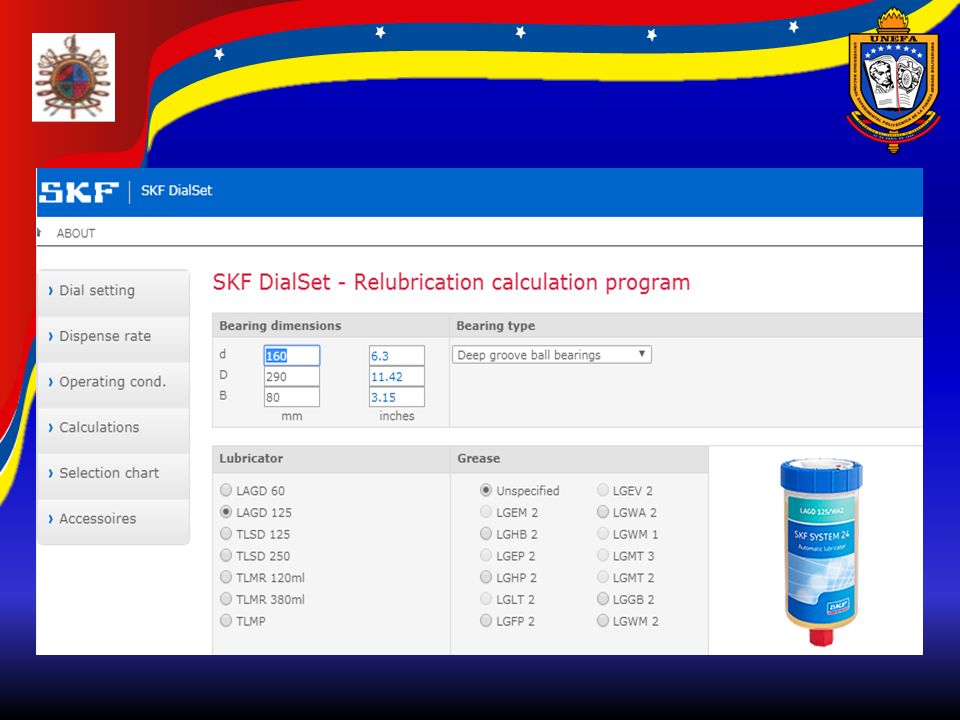Click the SKF SYSTEM 24 lubricator image
This screenshot has width=960, height=720.
click(x=821, y=551)
